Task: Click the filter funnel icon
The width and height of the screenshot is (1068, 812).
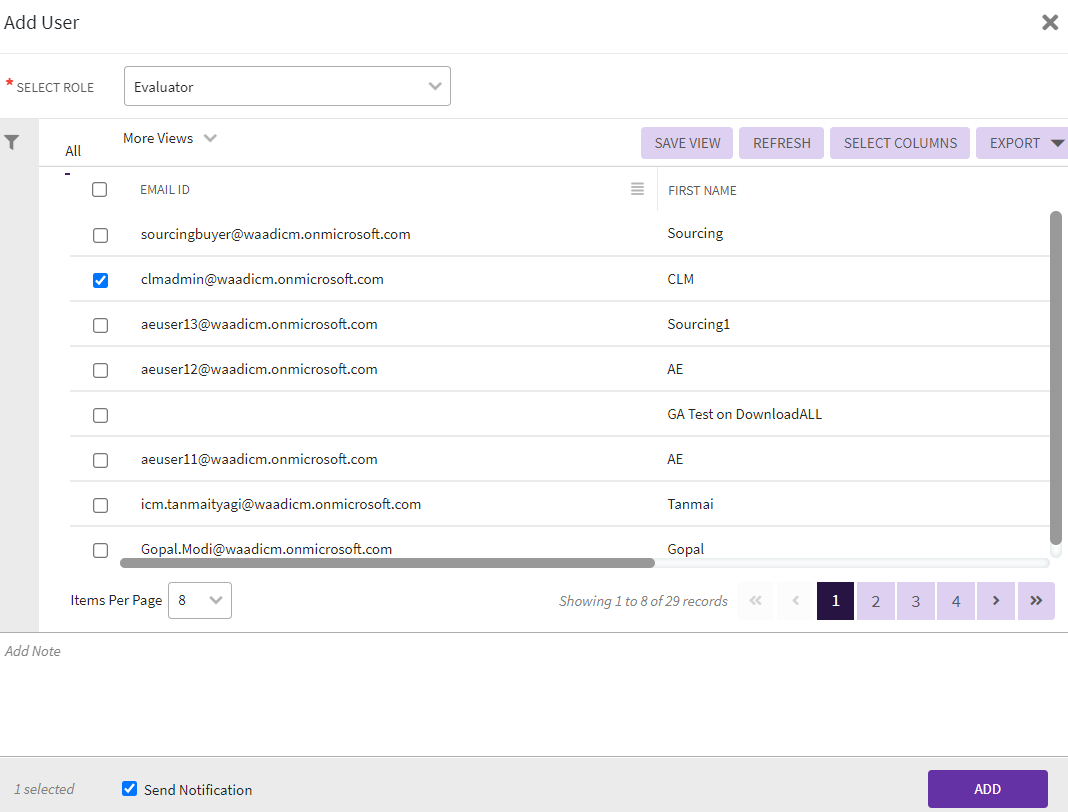Action: (x=12, y=143)
